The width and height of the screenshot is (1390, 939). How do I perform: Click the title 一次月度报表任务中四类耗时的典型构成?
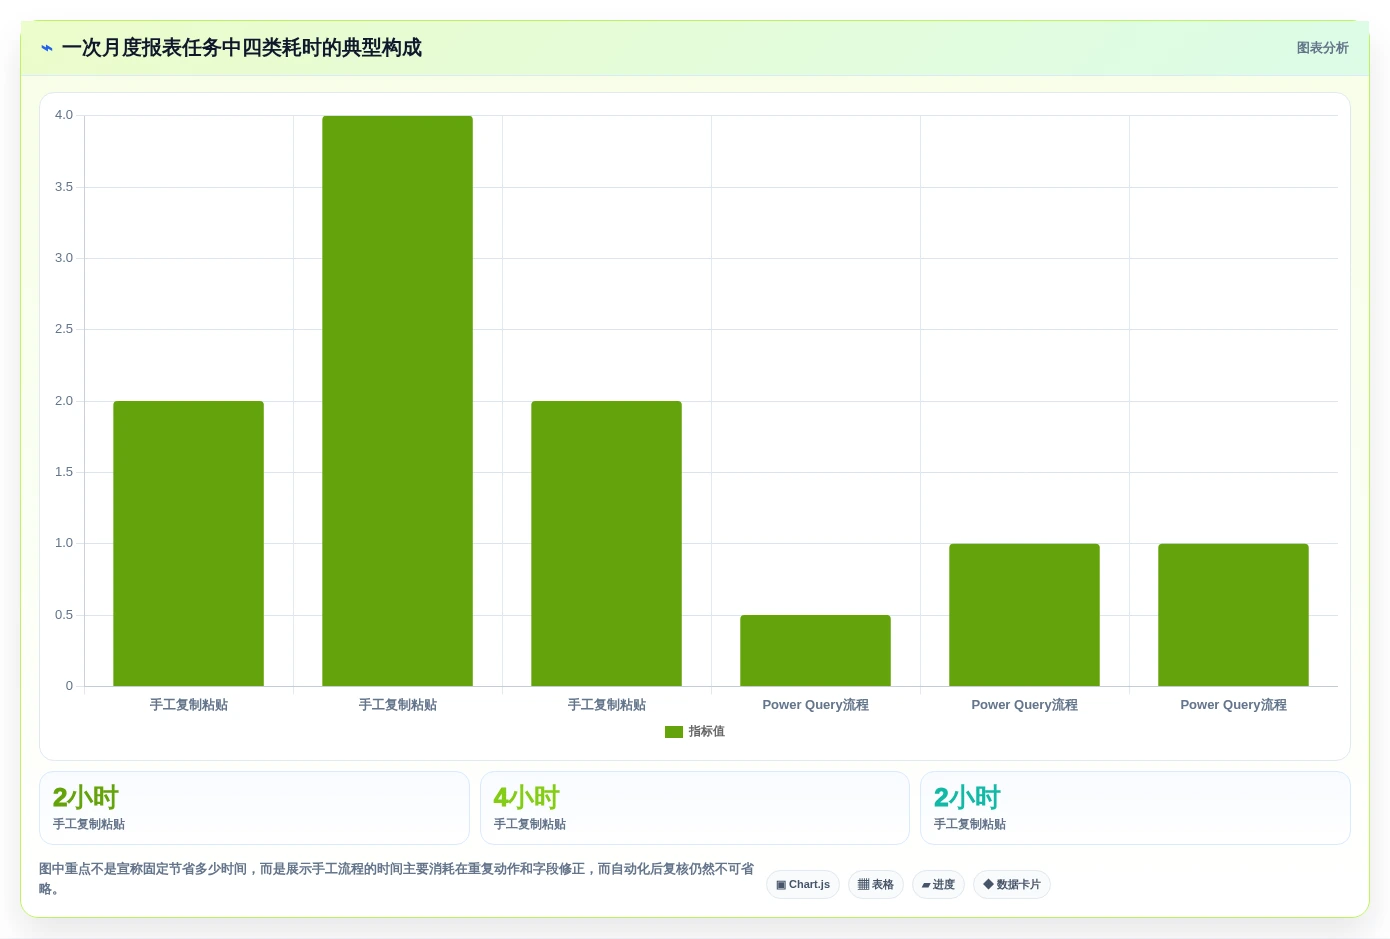[242, 48]
